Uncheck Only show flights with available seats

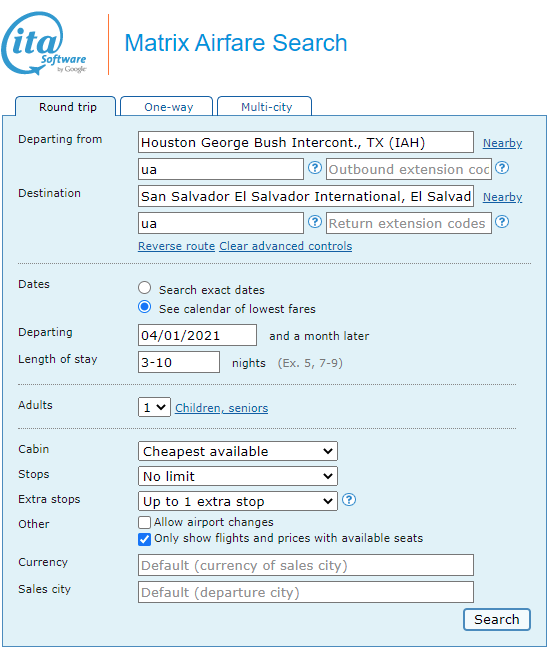[144, 539]
